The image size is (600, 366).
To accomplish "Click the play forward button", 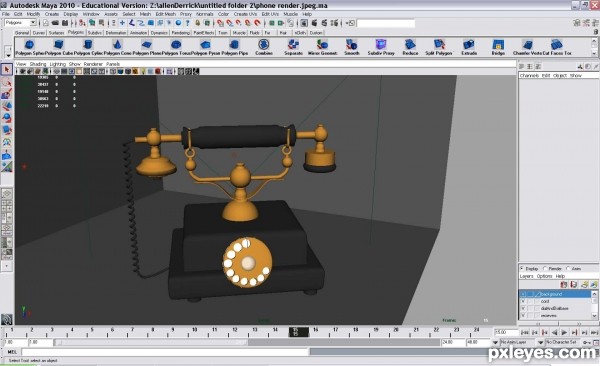I will (x=564, y=333).
